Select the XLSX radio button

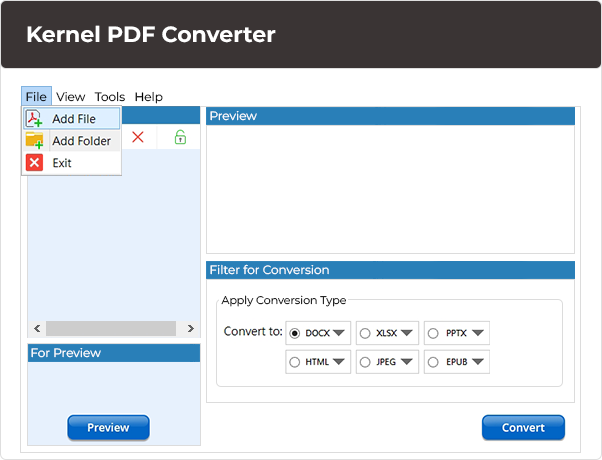(x=365, y=333)
